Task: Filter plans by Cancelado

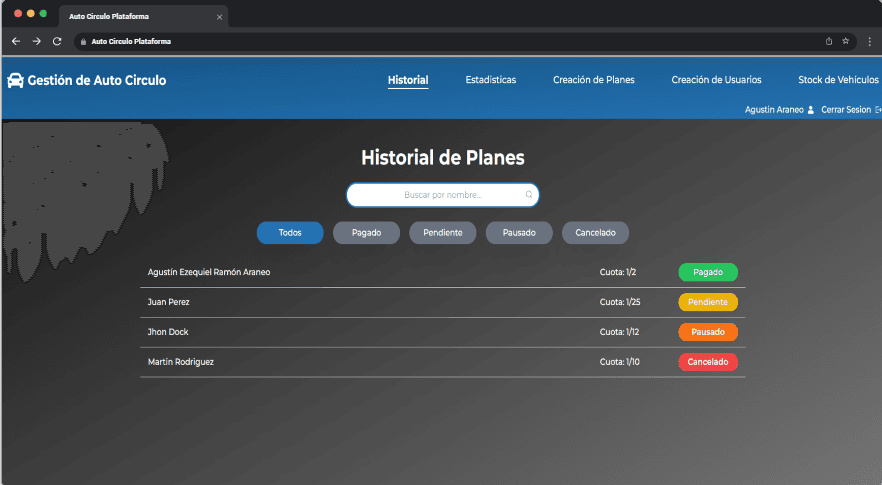Action: point(595,233)
